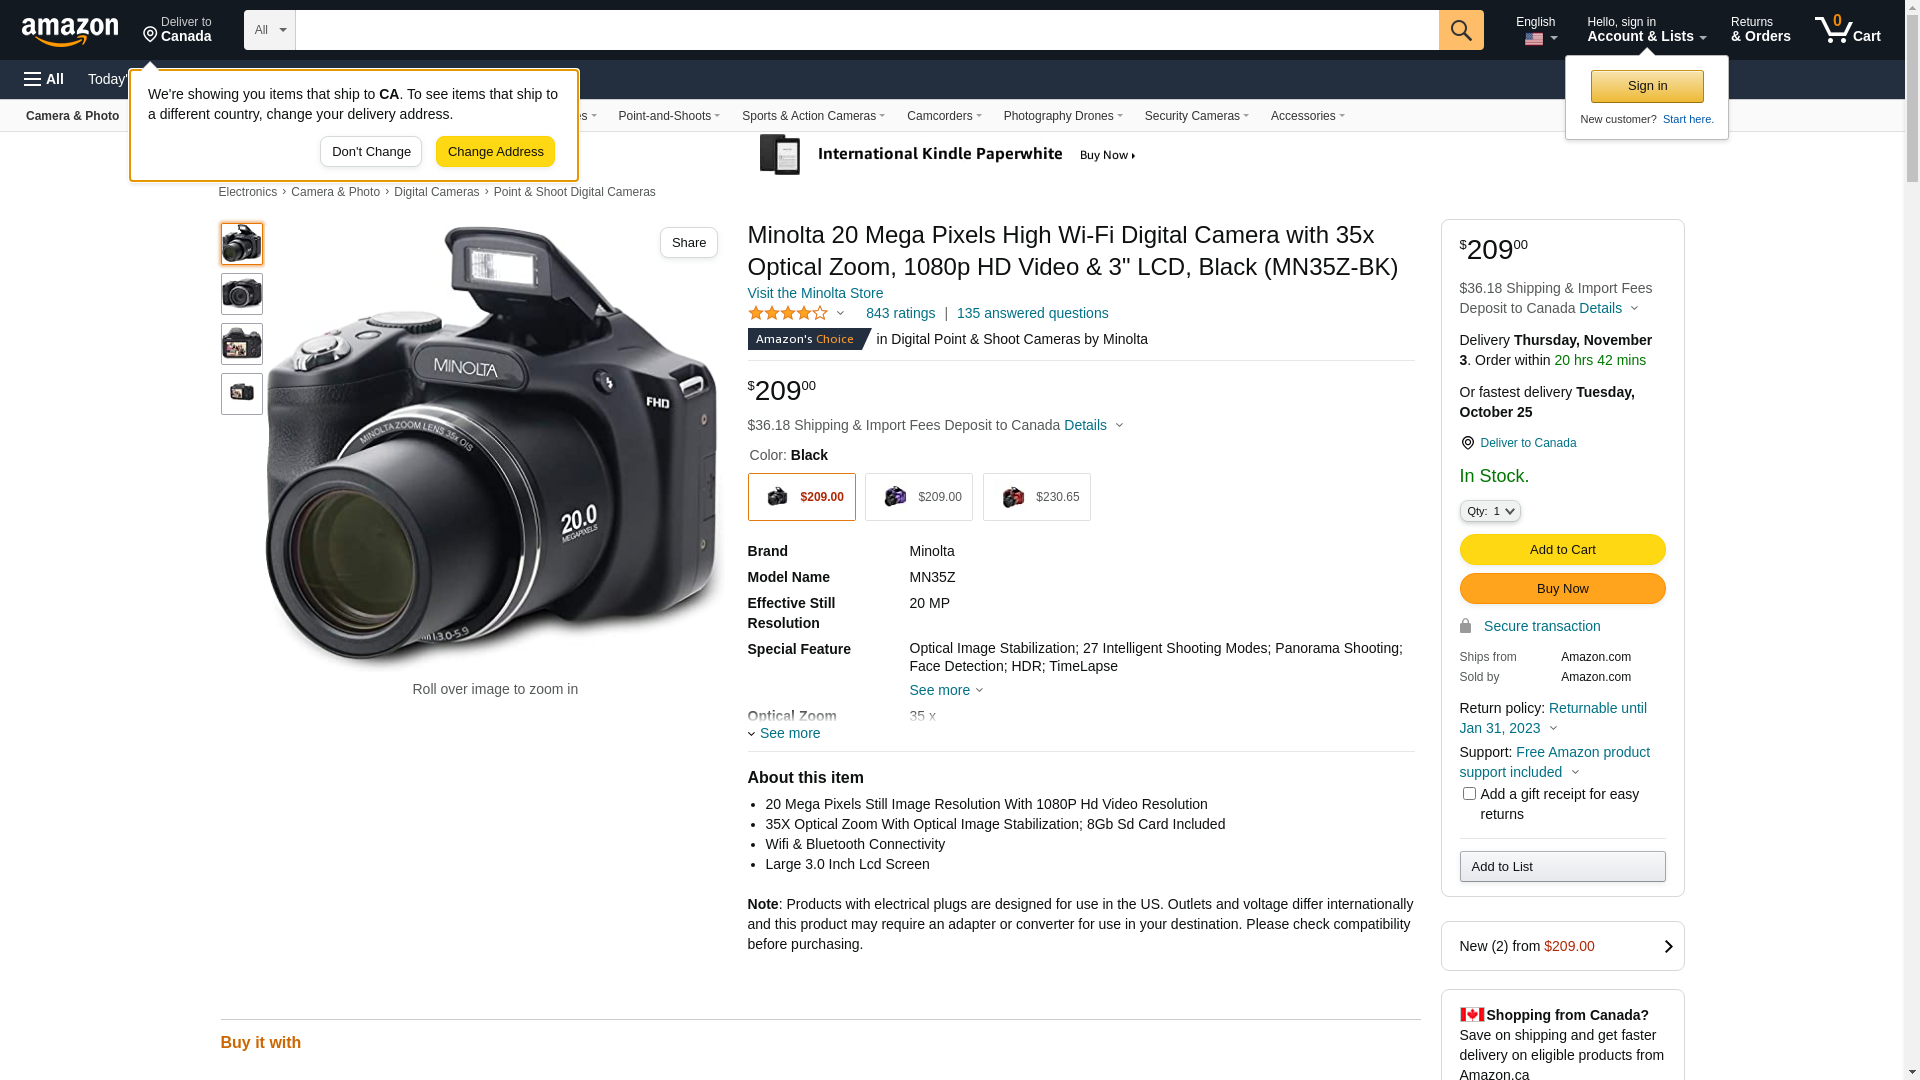Click the Amazon logo
Viewport: 1920px width, 1080px height.
click(70, 31)
